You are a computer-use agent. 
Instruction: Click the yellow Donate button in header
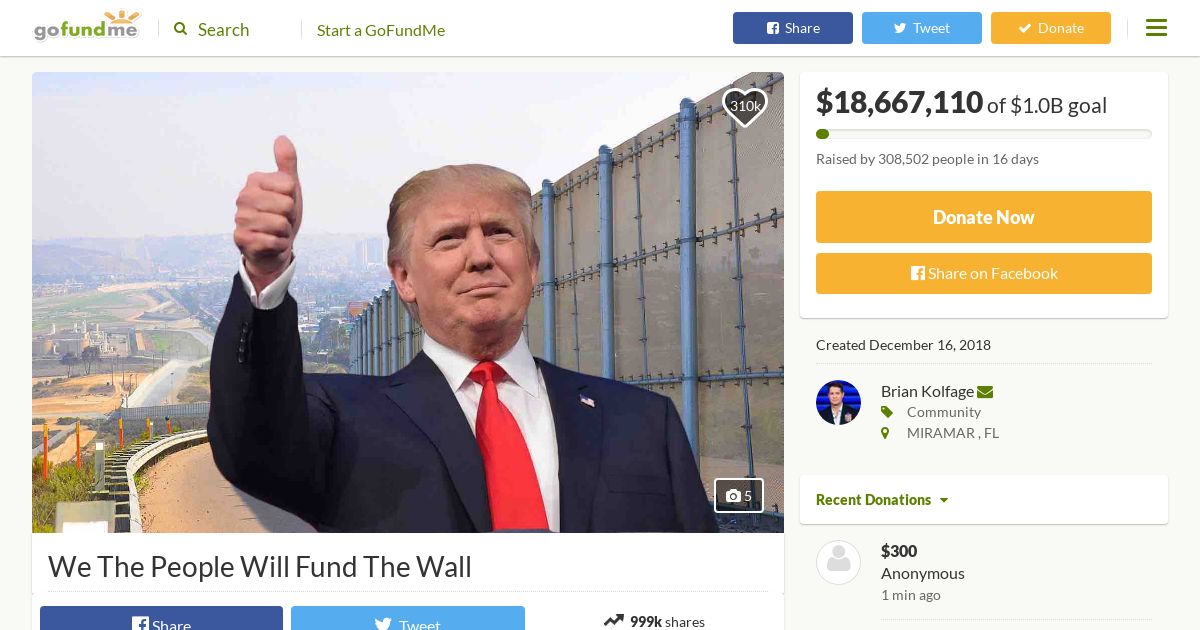click(1051, 28)
